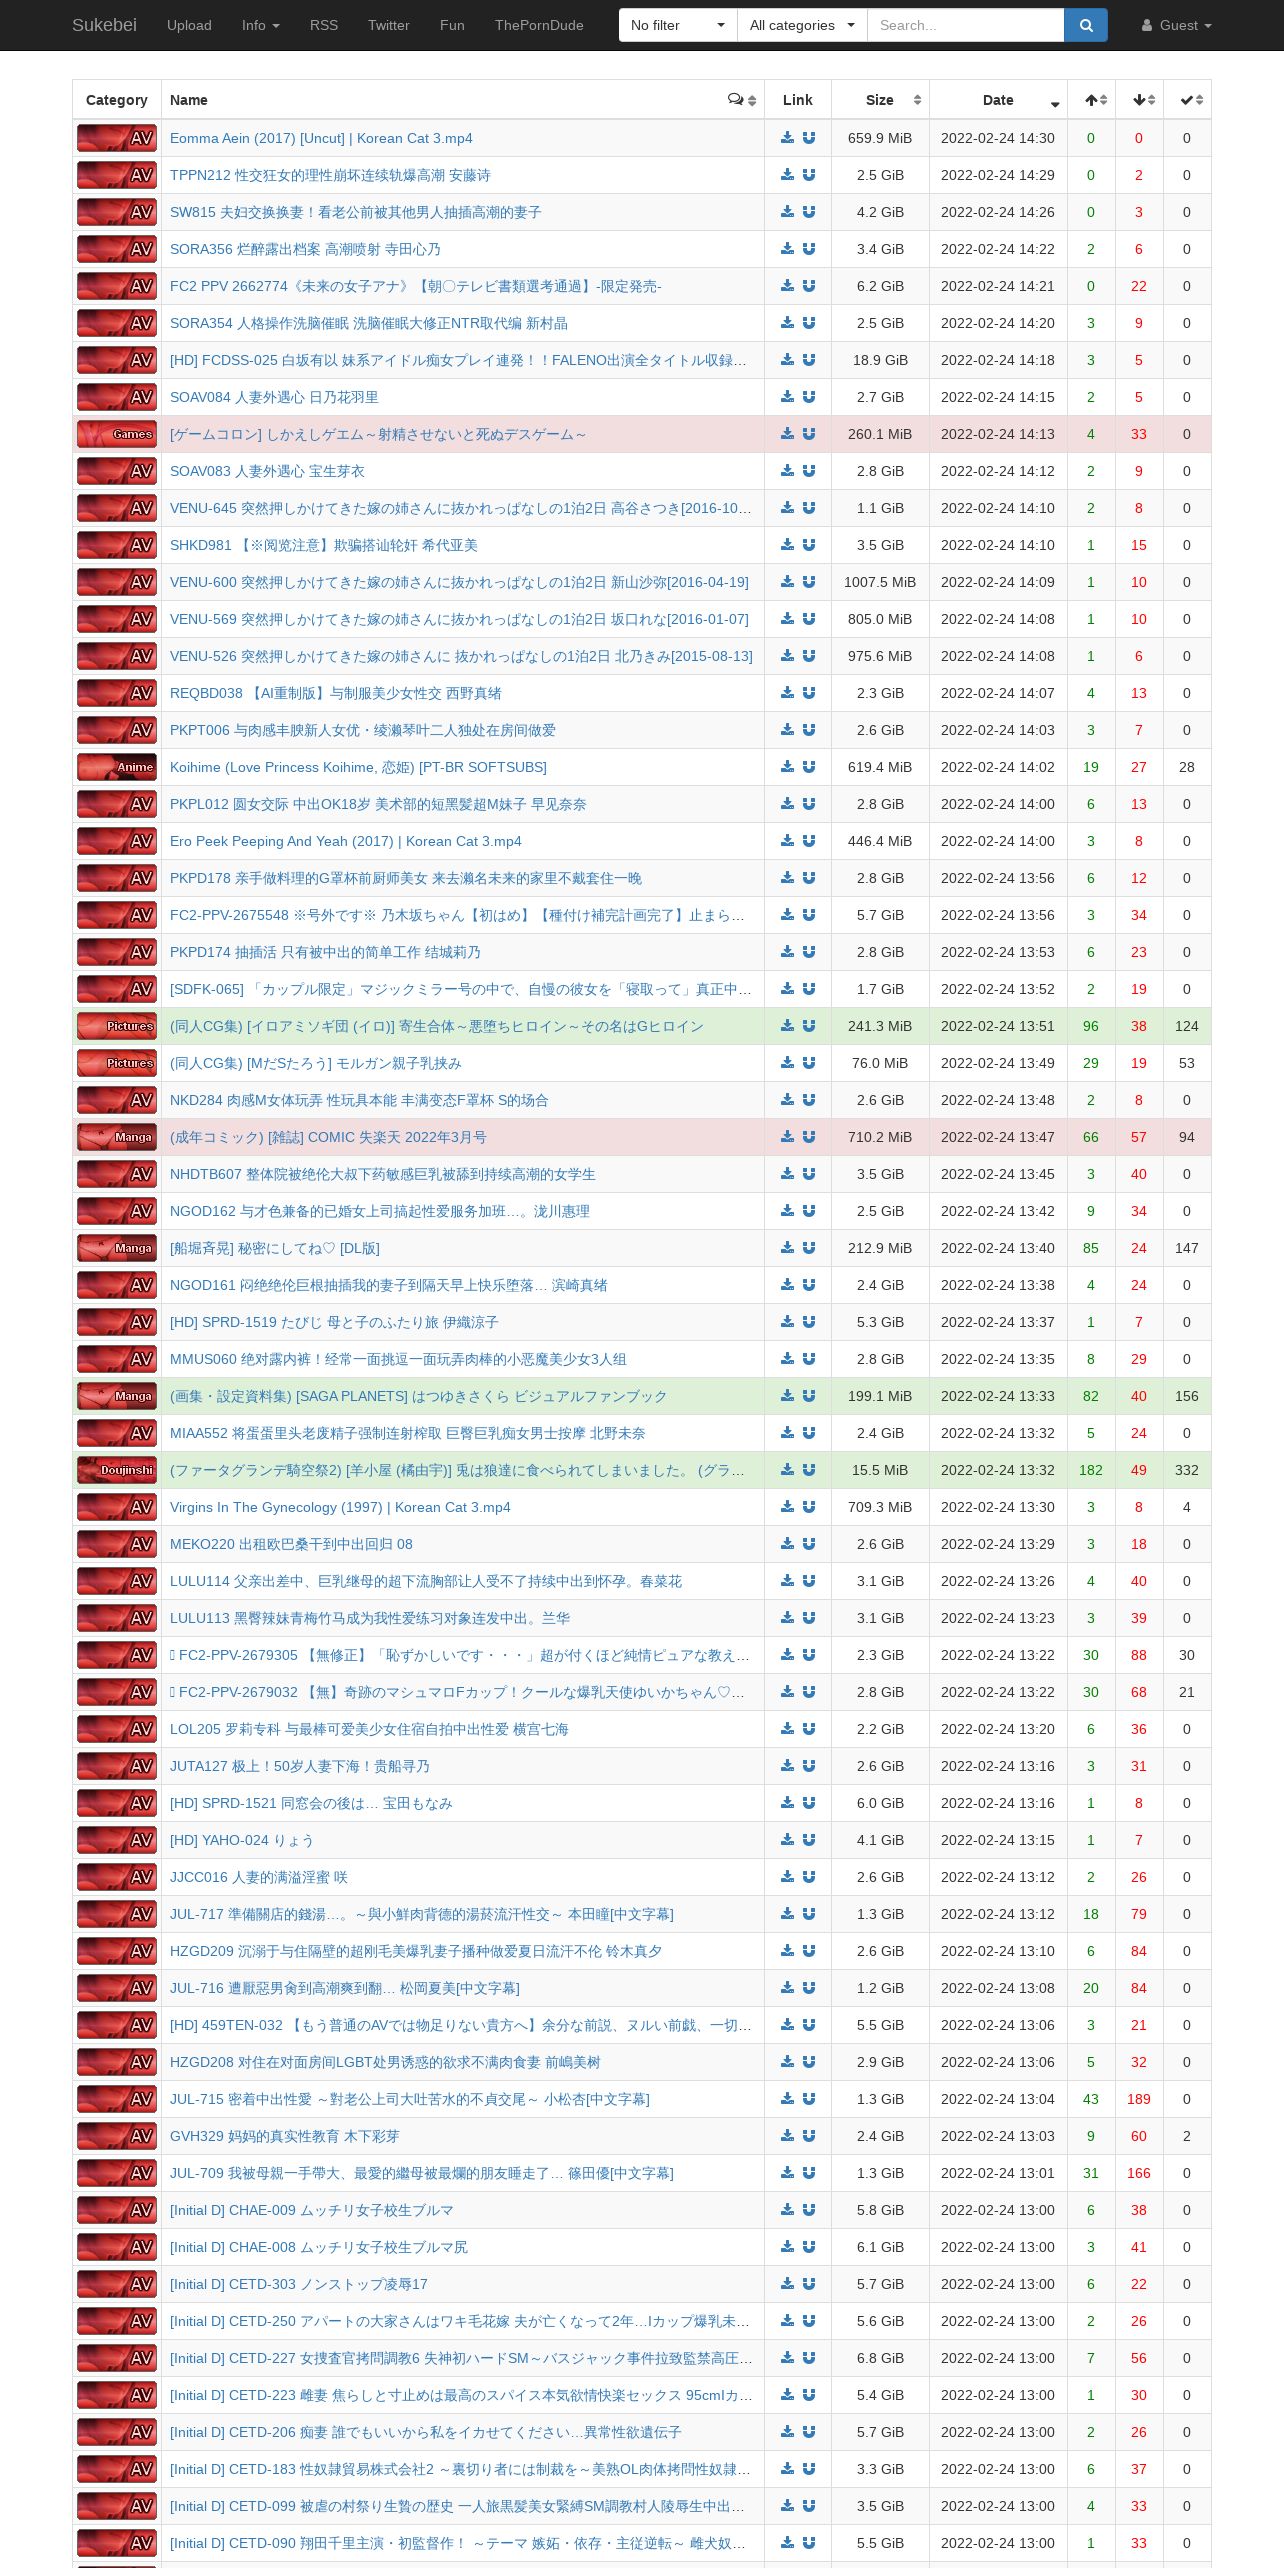Sort by seeders up-arrow column
The image size is (1284, 2568).
pyautogui.click(x=1091, y=100)
